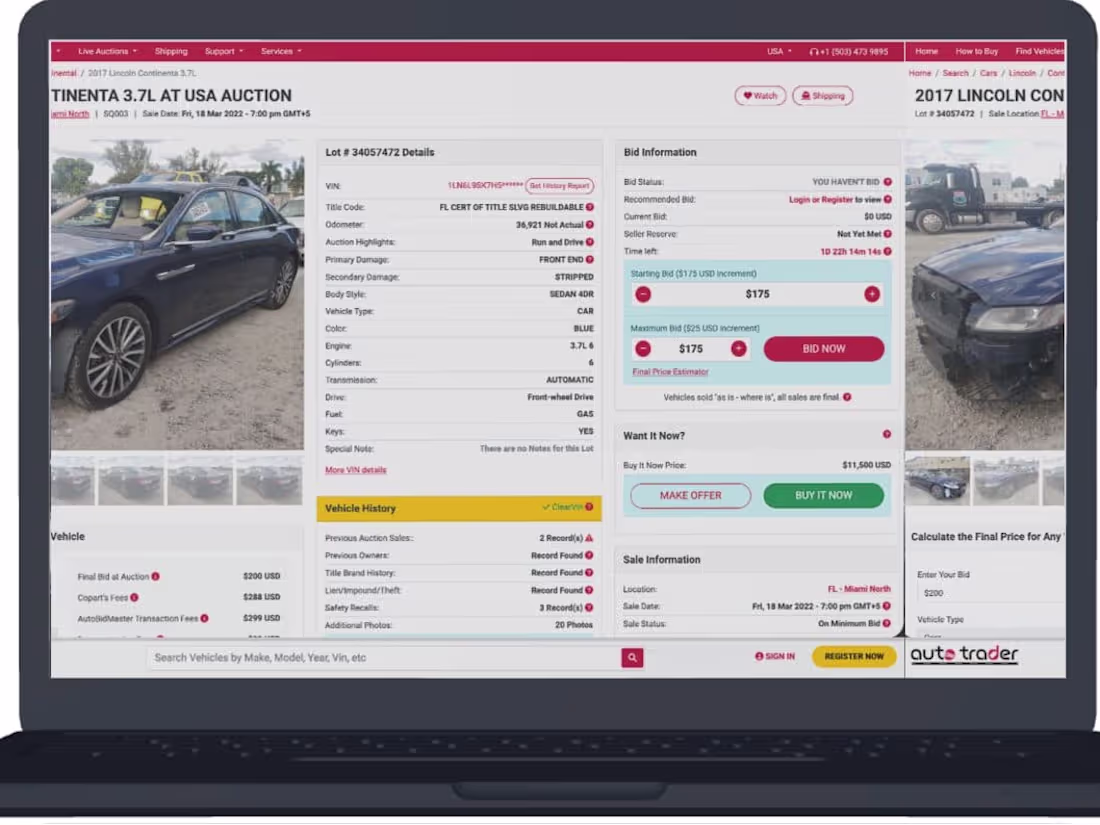
Task: Click the Shipping menu item in top bar
Action: pos(171,51)
